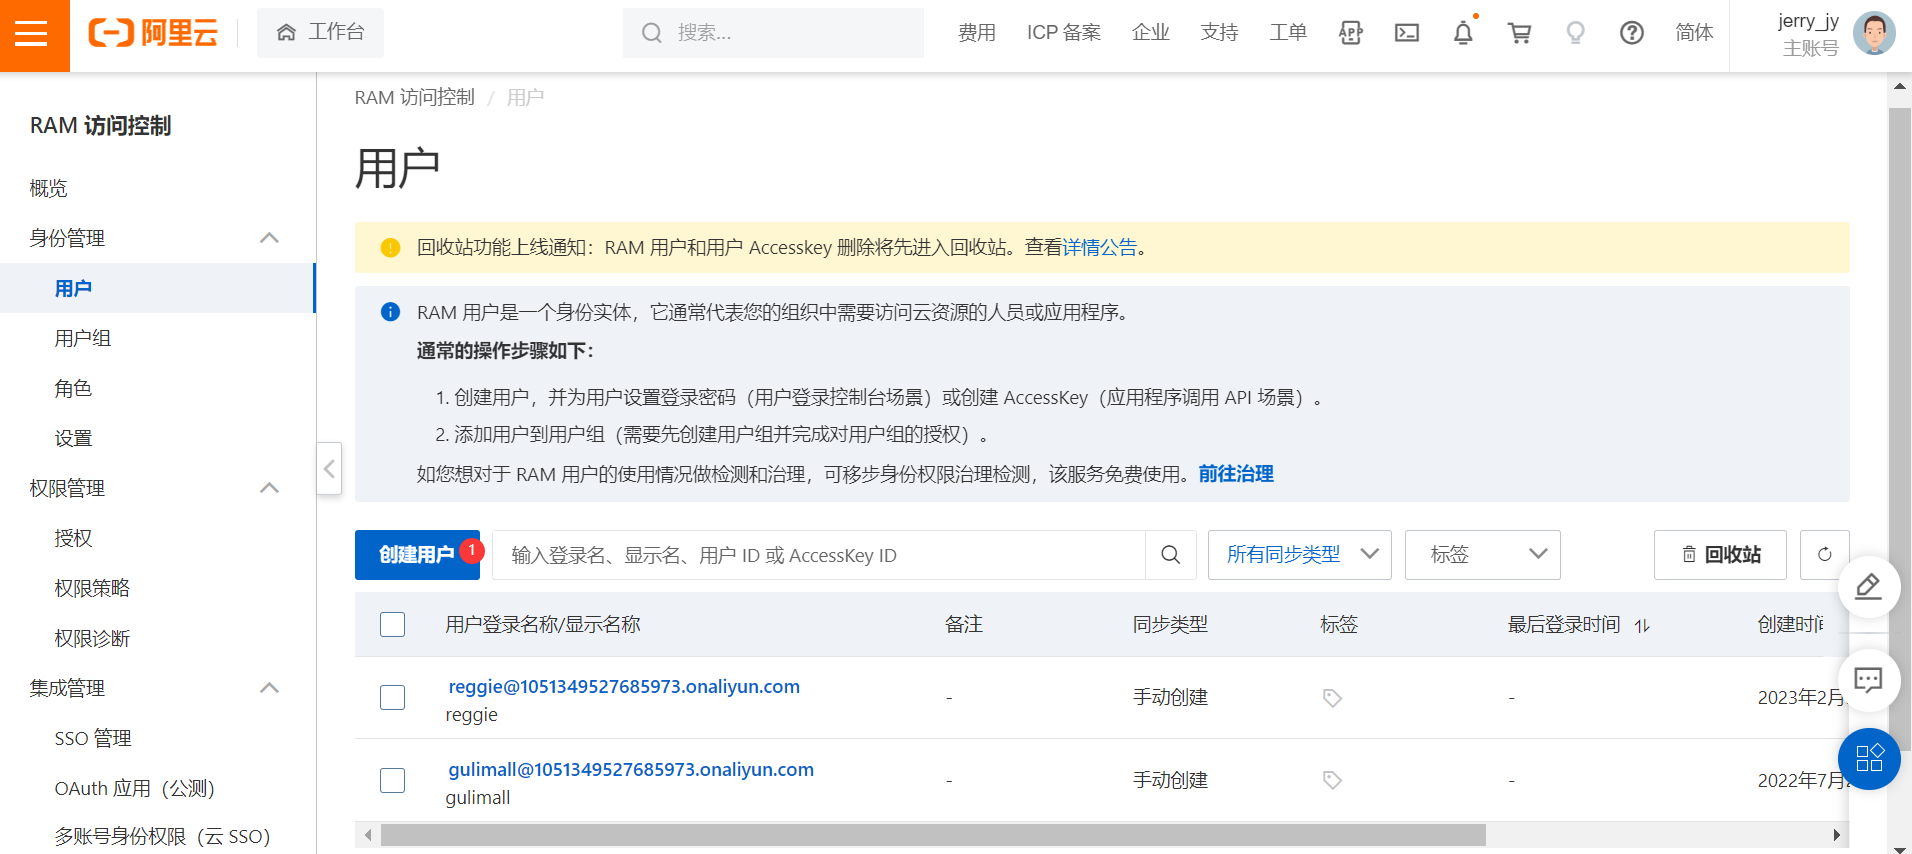This screenshot has height=854, width=1912.
Task: Click the blue info icon in notice
Action: (x=391, y=312)
